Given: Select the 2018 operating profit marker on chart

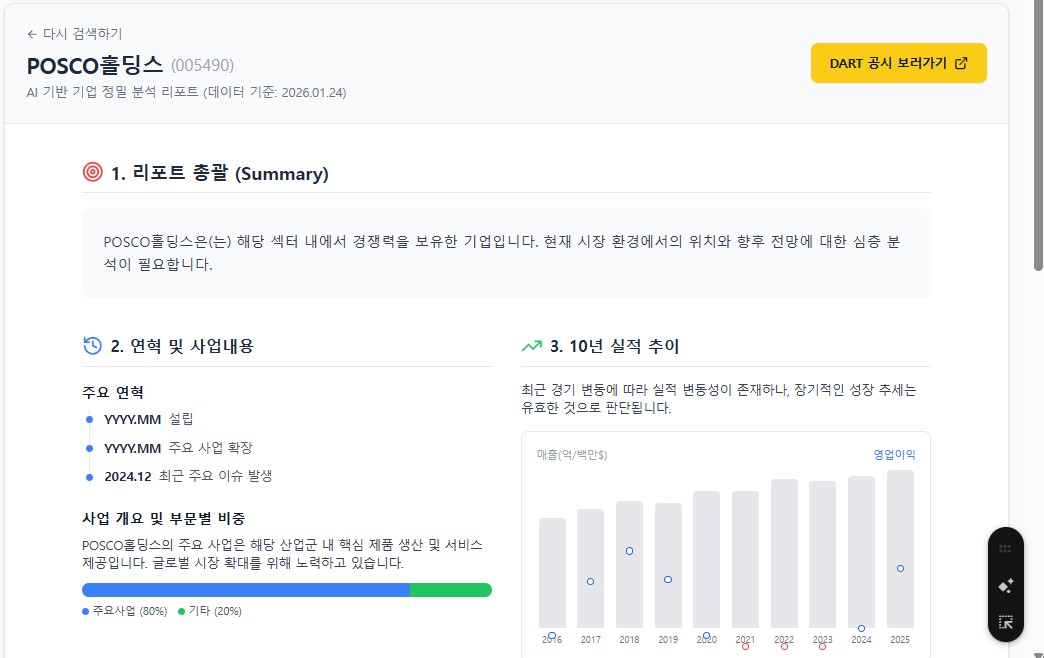Looking at the screenshot, I should point(629,551).
